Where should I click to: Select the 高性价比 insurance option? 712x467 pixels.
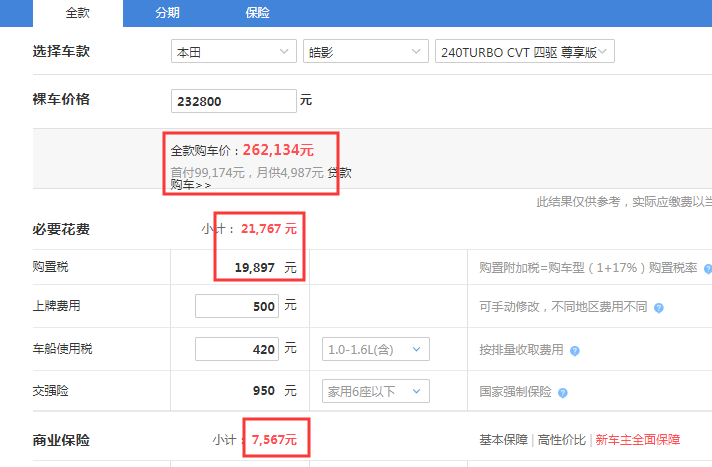pos(562,440)
